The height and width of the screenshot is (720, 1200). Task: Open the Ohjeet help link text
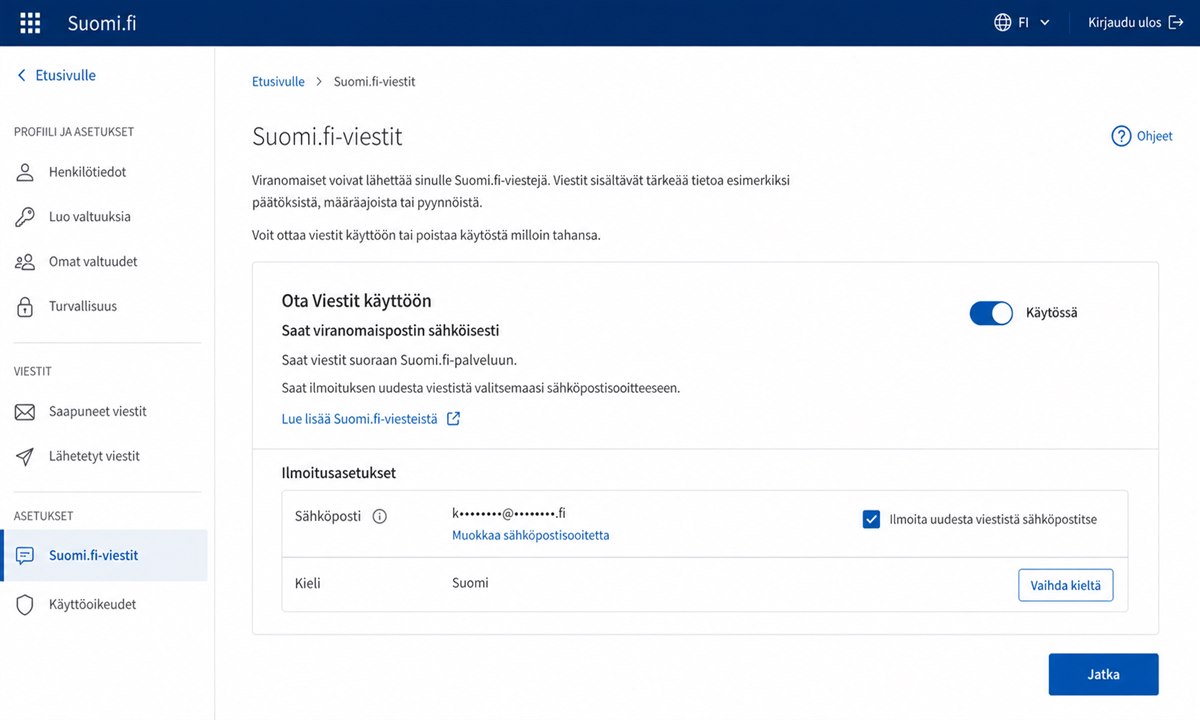pyautogui.click(x=1155, y=136)
